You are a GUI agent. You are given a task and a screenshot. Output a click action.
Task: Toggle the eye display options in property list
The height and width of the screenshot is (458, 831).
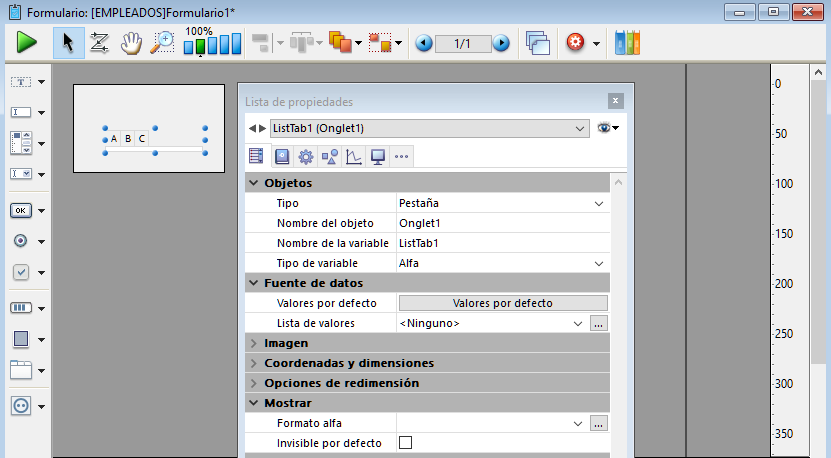pos(607,128)
